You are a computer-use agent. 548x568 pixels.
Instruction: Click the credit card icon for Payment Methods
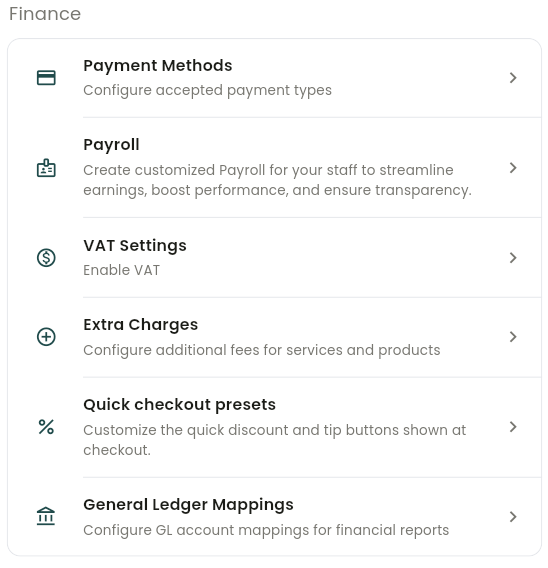(46, 78)
